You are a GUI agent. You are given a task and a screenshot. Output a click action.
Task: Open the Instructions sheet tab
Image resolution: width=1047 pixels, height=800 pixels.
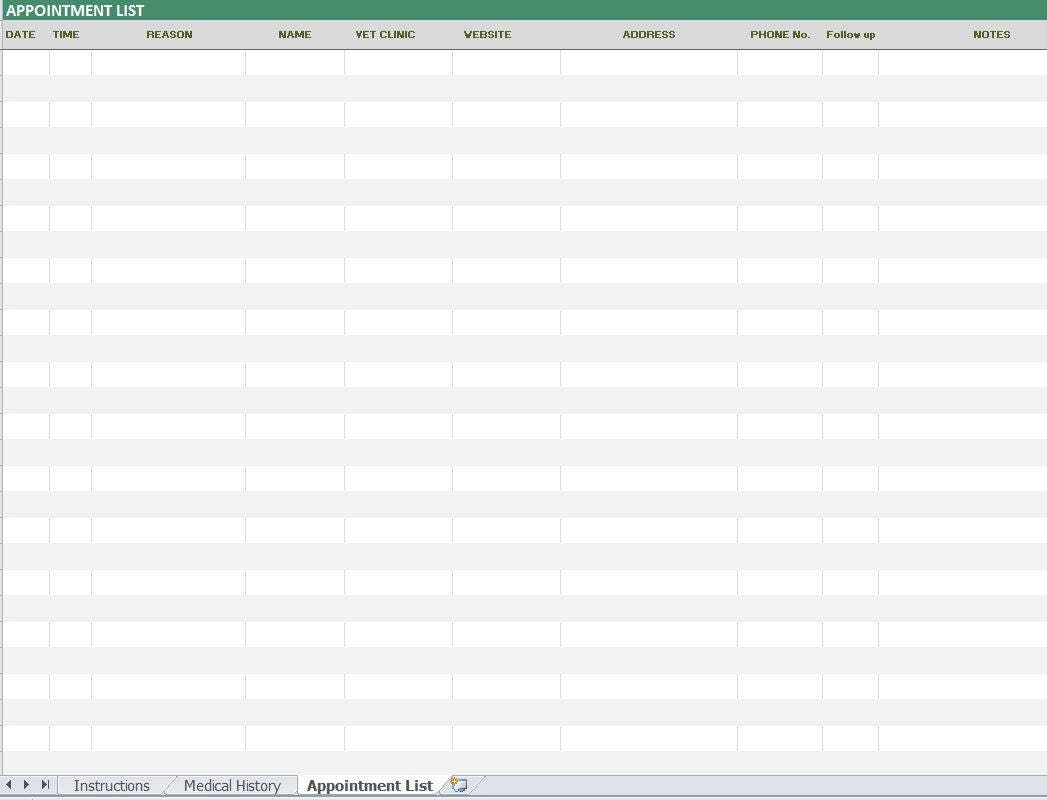(x=112, y=785)
